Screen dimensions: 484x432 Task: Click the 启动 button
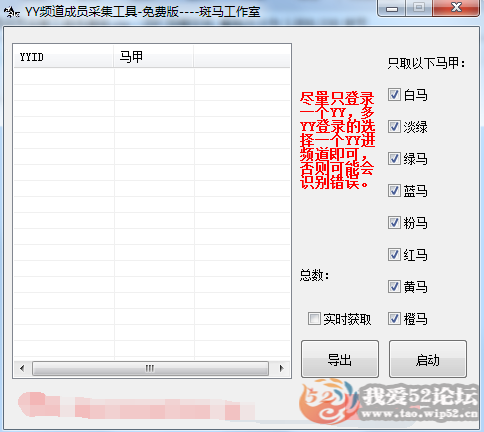coord(428,359)
